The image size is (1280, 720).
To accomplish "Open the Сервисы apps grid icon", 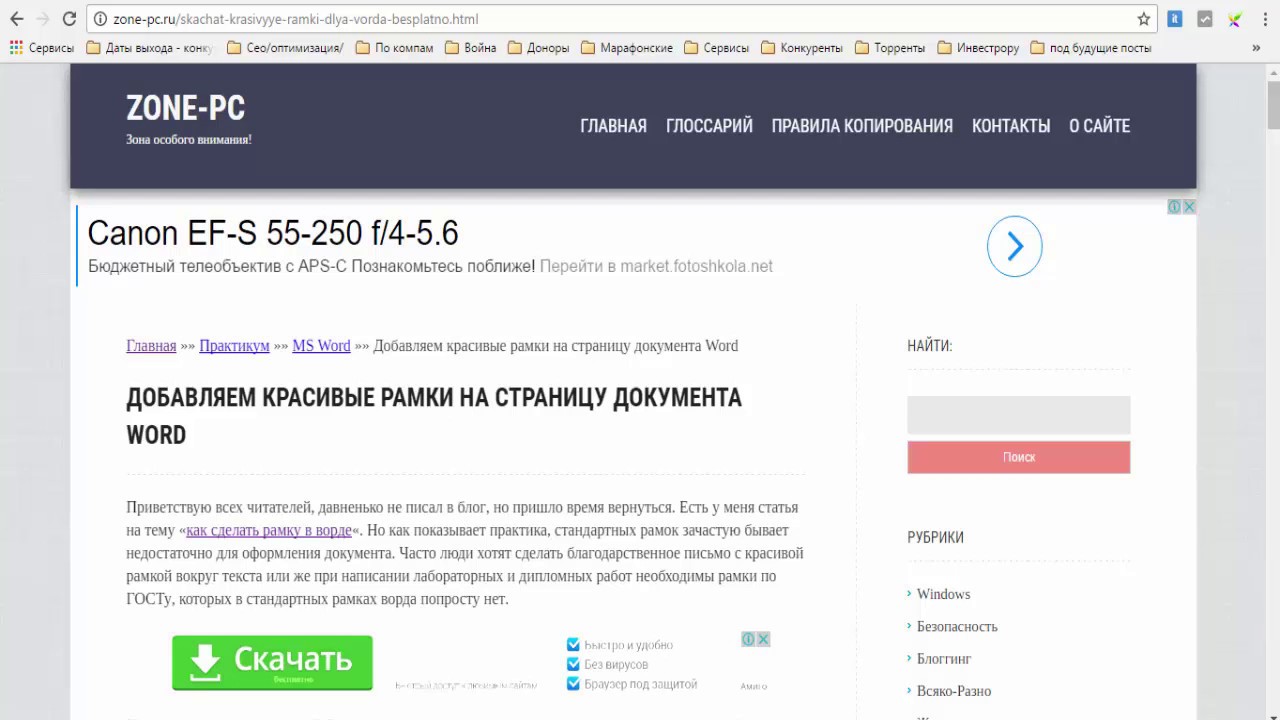I will click(42, 47).
